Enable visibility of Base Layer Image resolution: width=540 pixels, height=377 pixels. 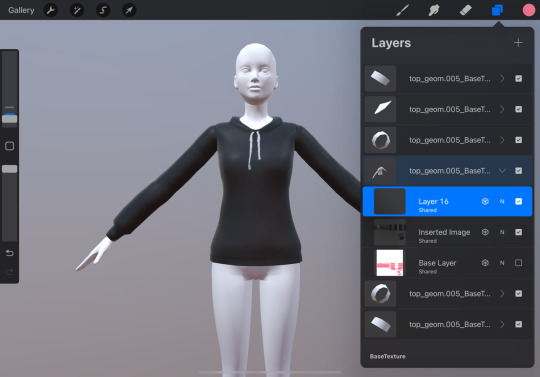(x=518, y=263)
